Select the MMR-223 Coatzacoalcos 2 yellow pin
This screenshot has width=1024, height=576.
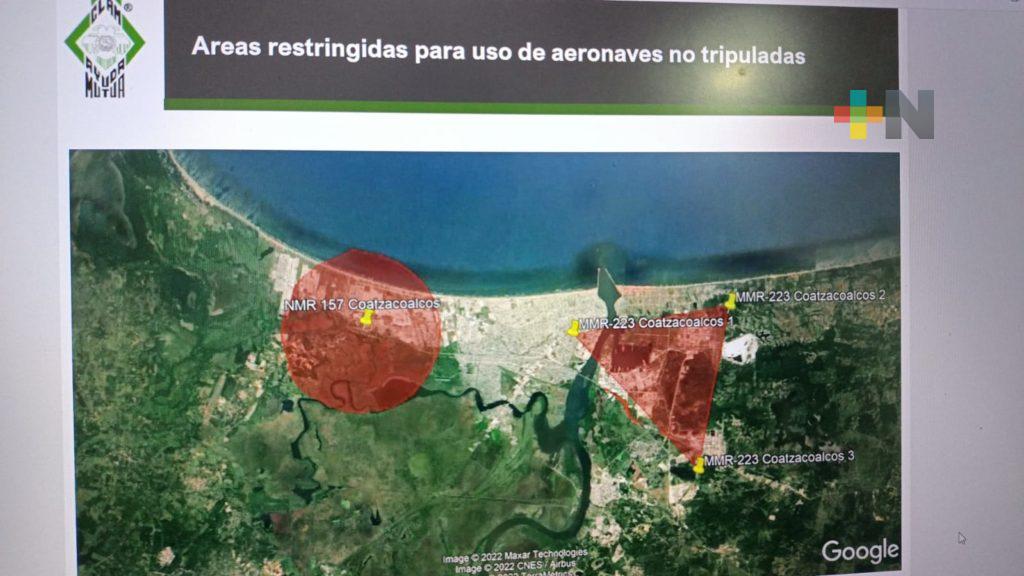click(731, 300)
